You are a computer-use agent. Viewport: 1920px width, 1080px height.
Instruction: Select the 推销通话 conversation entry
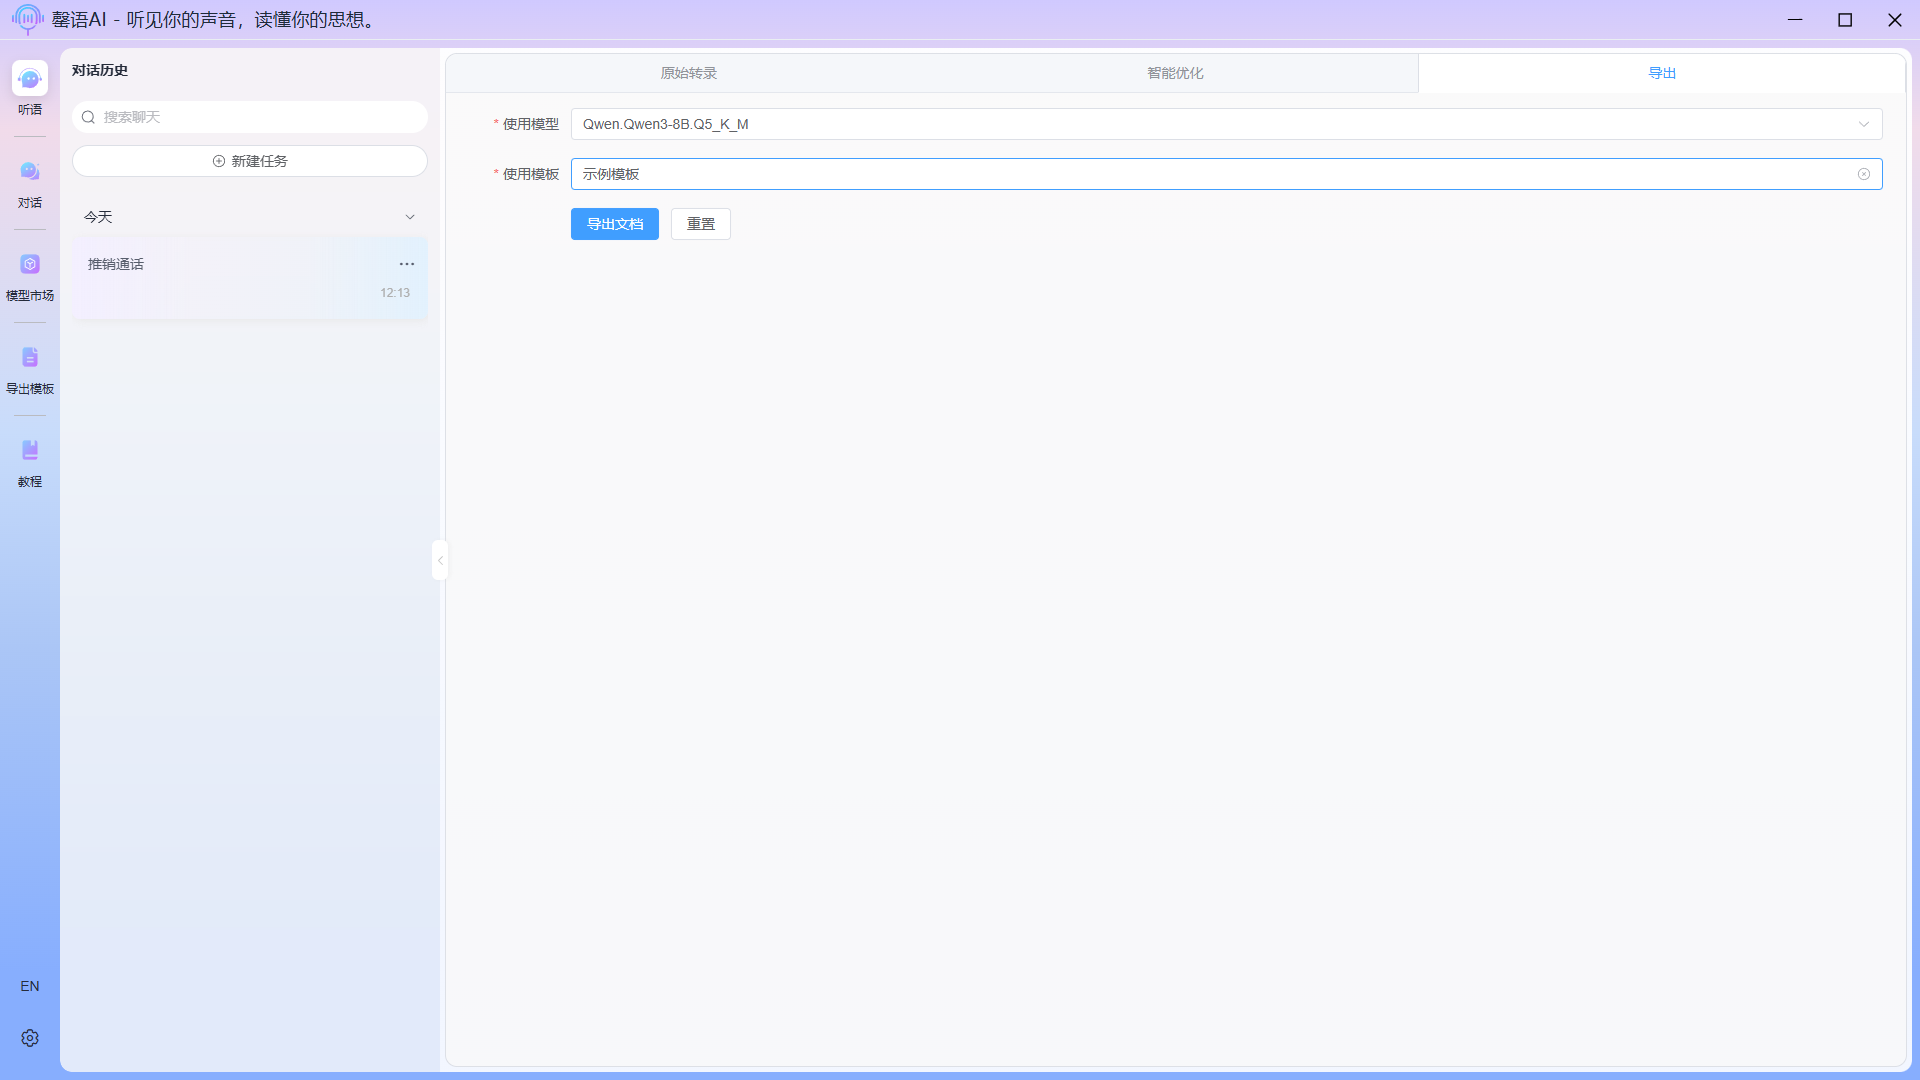pos(250,278)
